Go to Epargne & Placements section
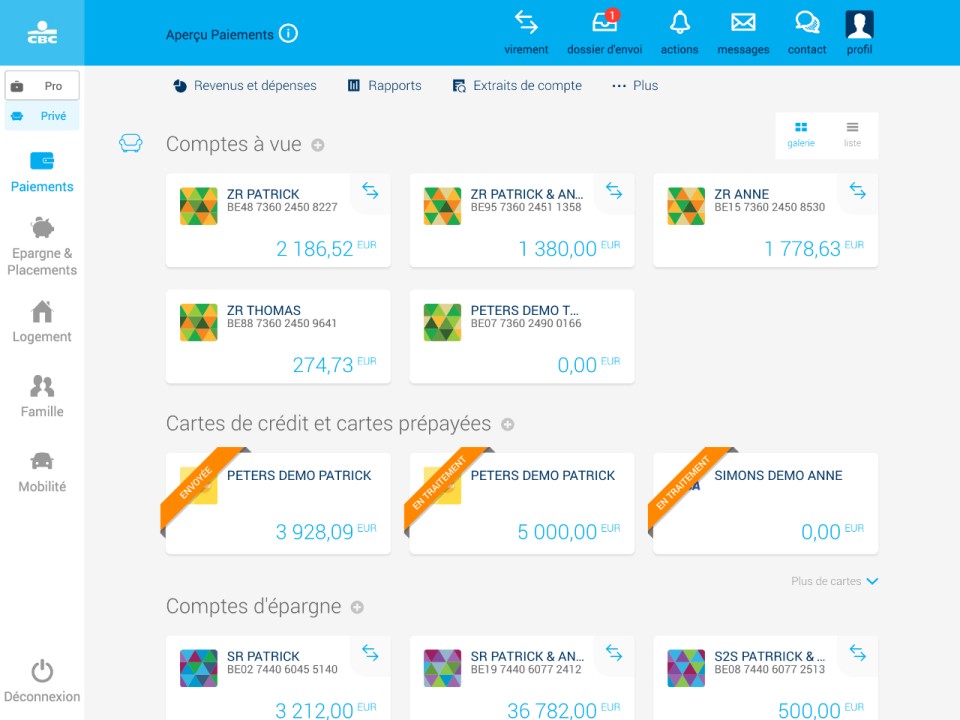This screenshot has height=720, width=960. pos(42,245)
